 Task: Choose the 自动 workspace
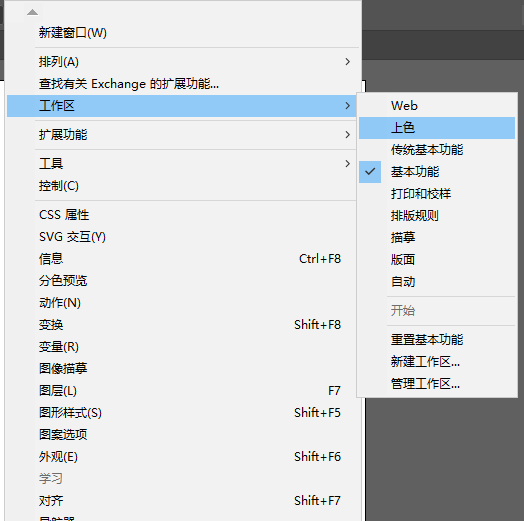[437, 282]
